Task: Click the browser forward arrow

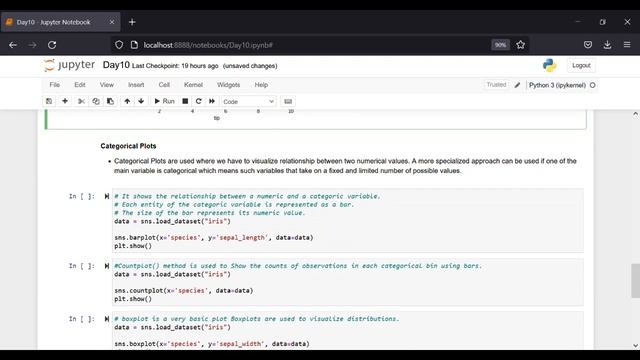Action: tap(32, 45)
